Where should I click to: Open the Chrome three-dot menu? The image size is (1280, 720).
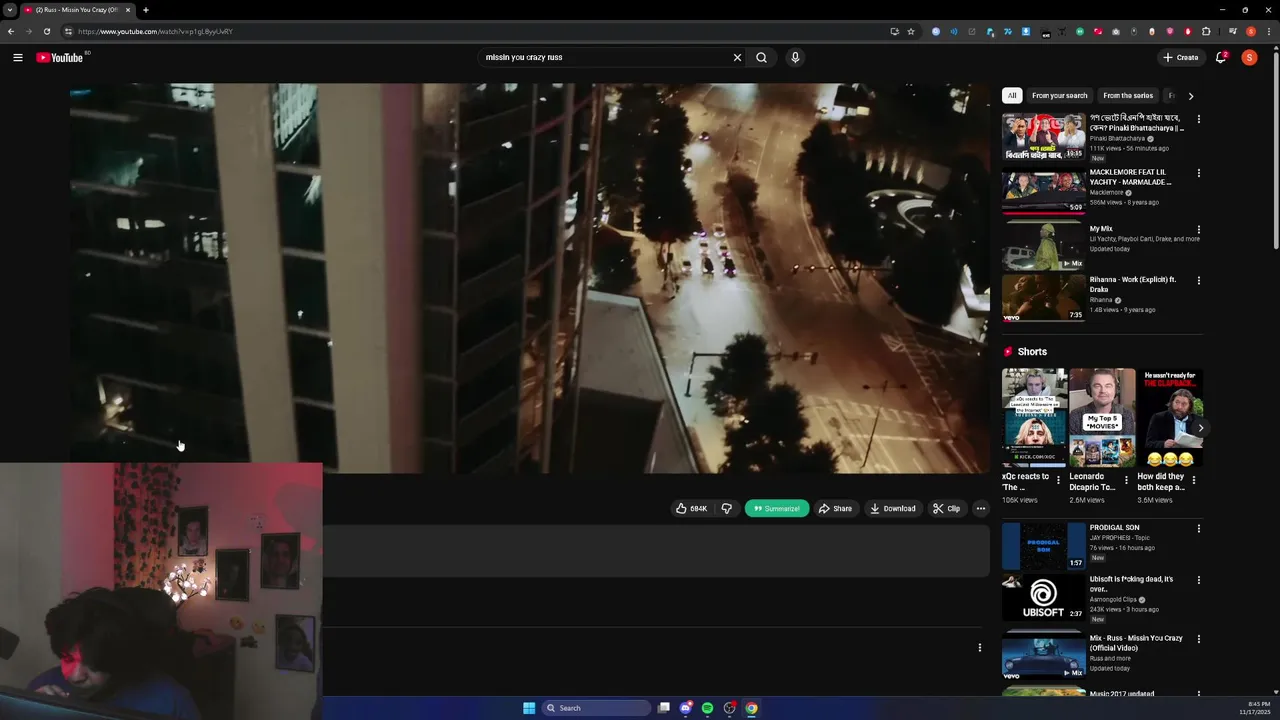coord(1268,31)
